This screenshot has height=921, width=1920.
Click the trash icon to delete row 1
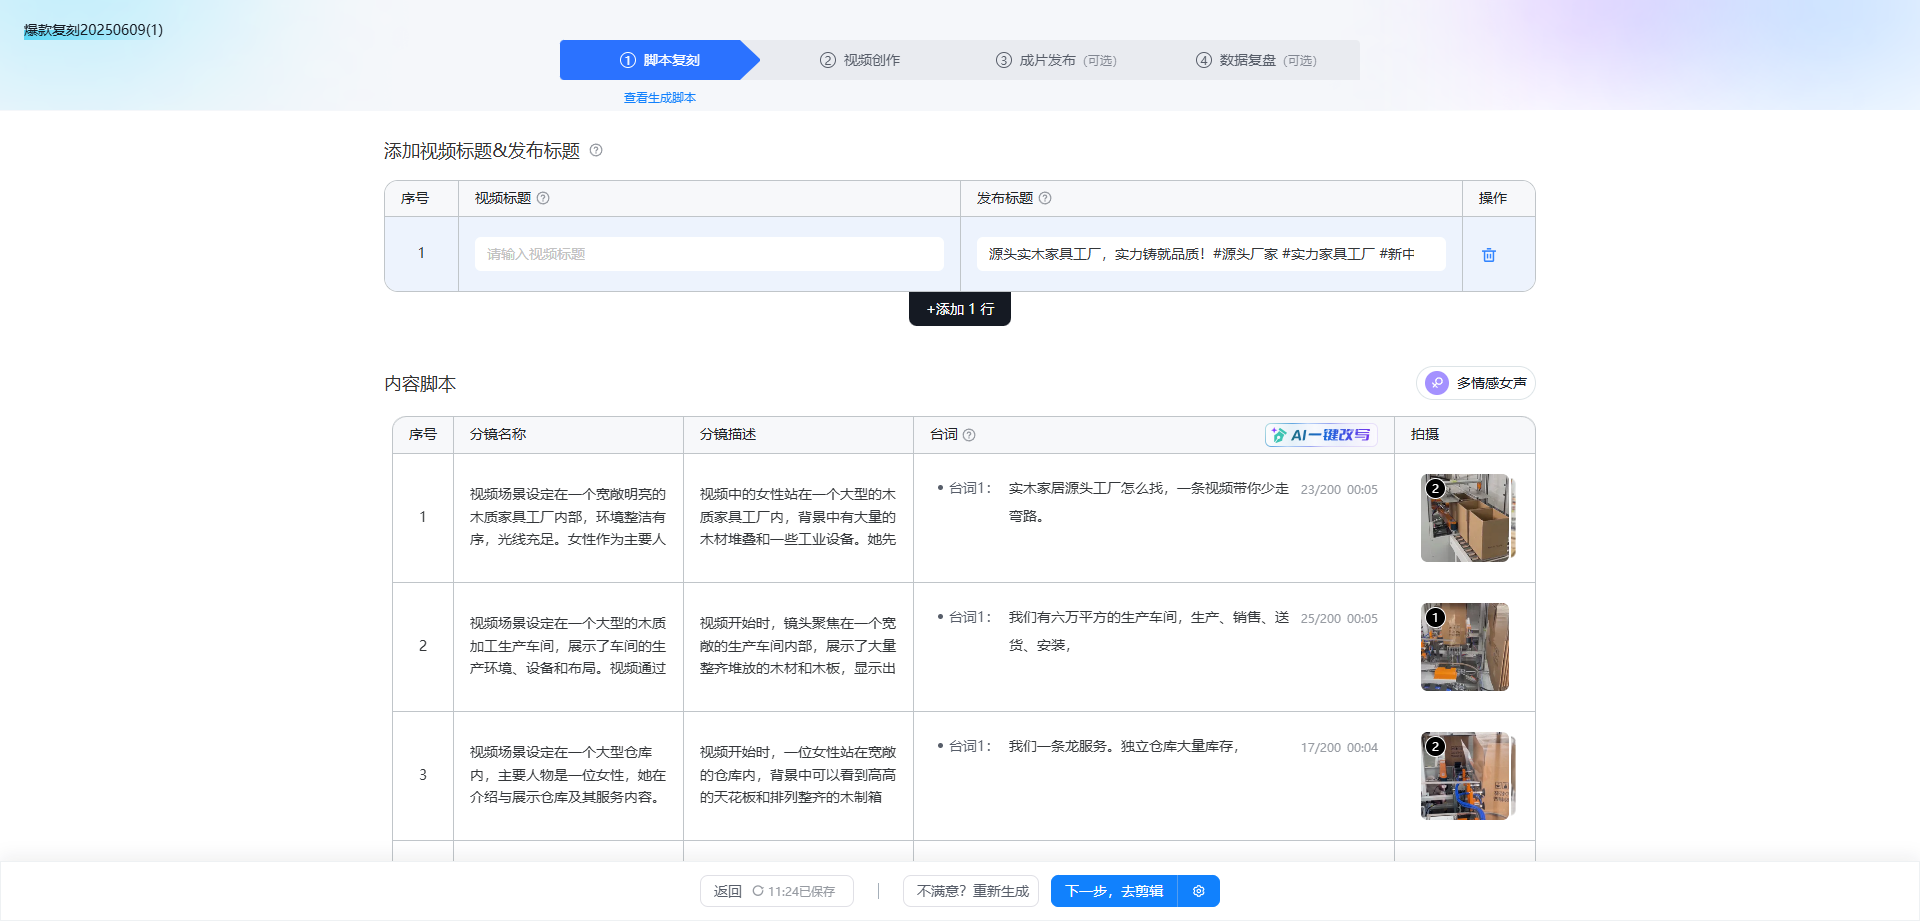point(1488,255)
